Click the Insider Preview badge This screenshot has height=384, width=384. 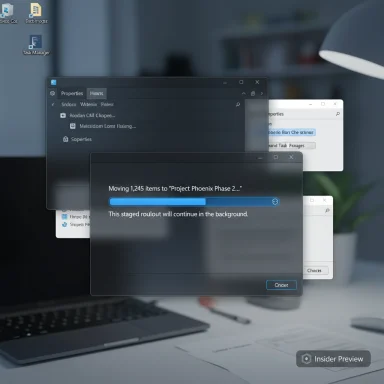[333, 359]
